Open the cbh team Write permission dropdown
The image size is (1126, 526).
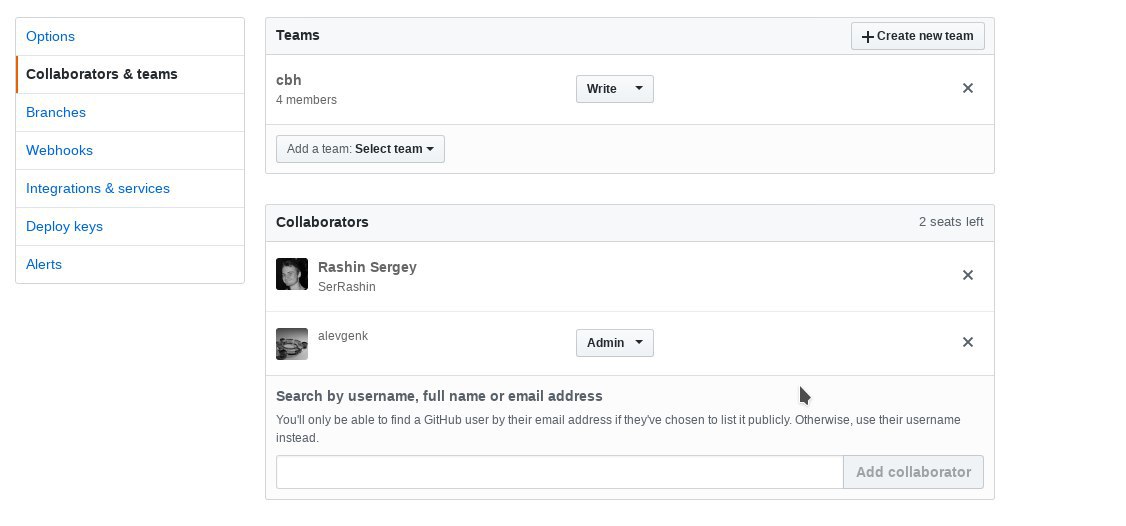(615, 89)
